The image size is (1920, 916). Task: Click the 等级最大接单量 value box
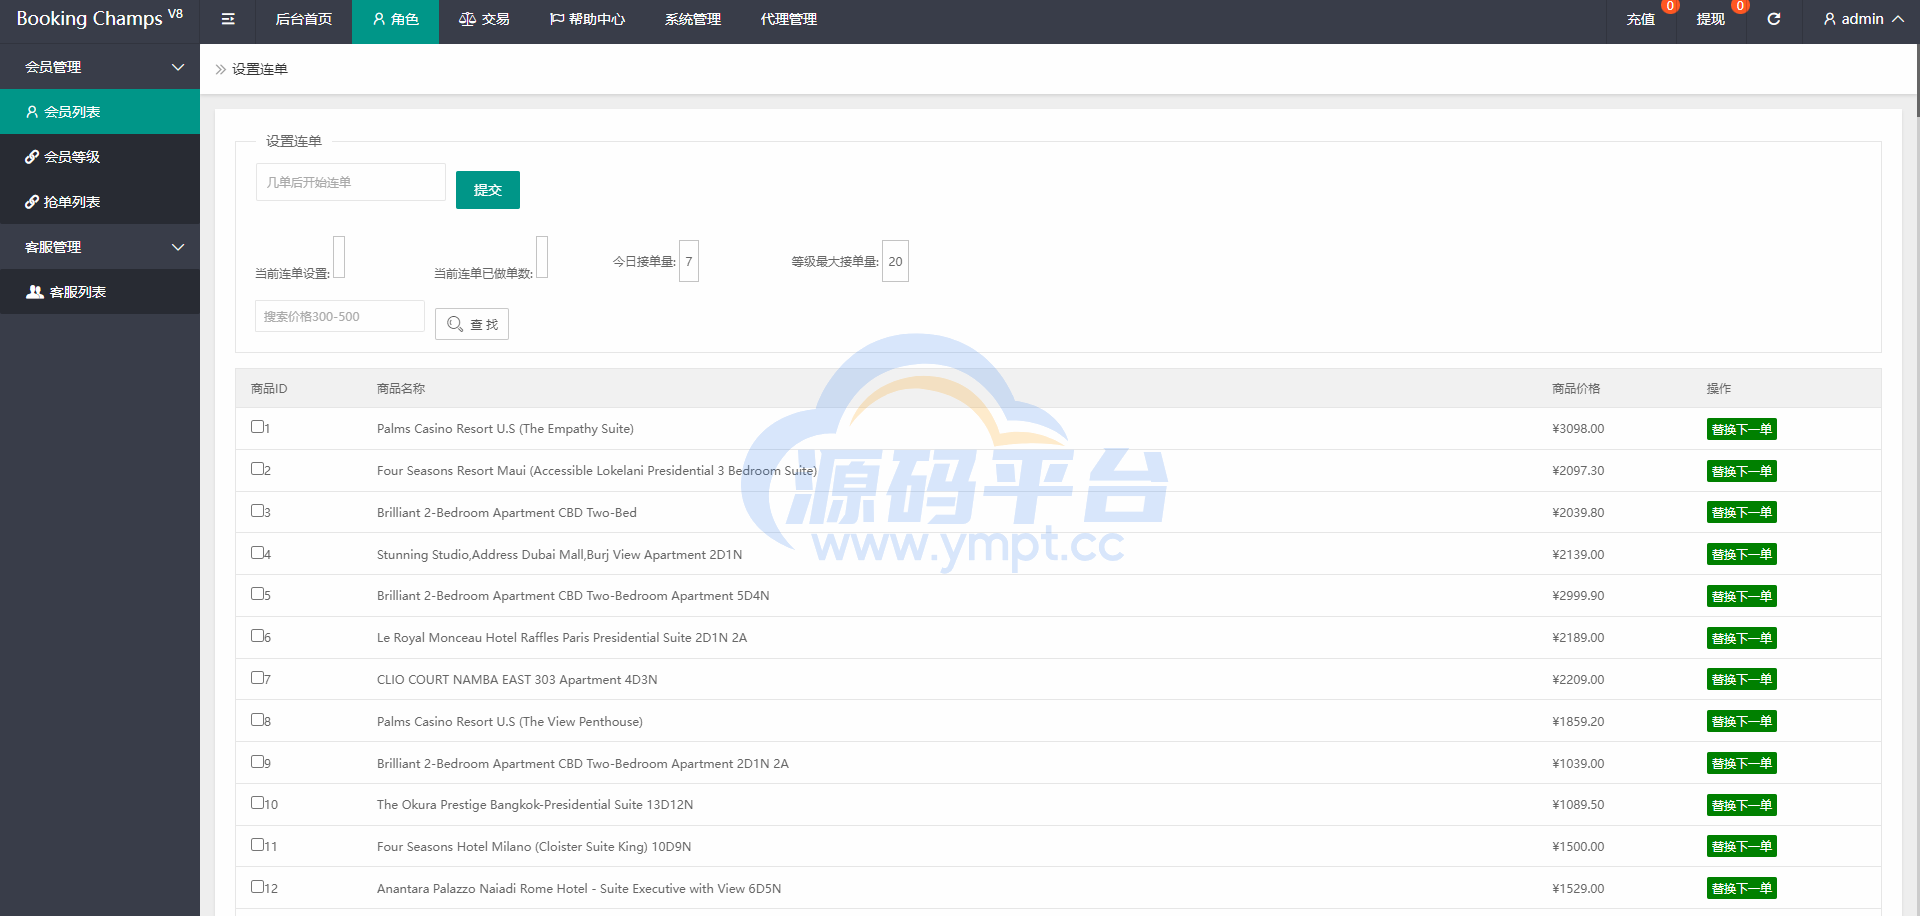pyautogui.click(x=895, y=261)
